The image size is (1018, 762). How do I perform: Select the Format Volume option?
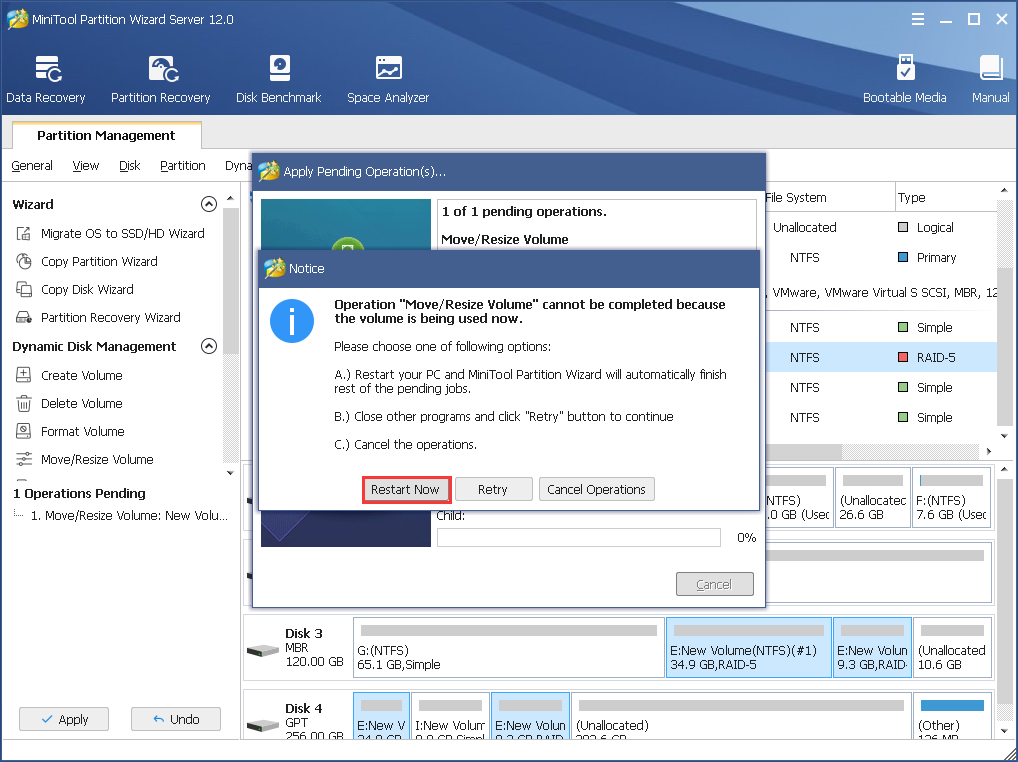(x=84, y=431)
